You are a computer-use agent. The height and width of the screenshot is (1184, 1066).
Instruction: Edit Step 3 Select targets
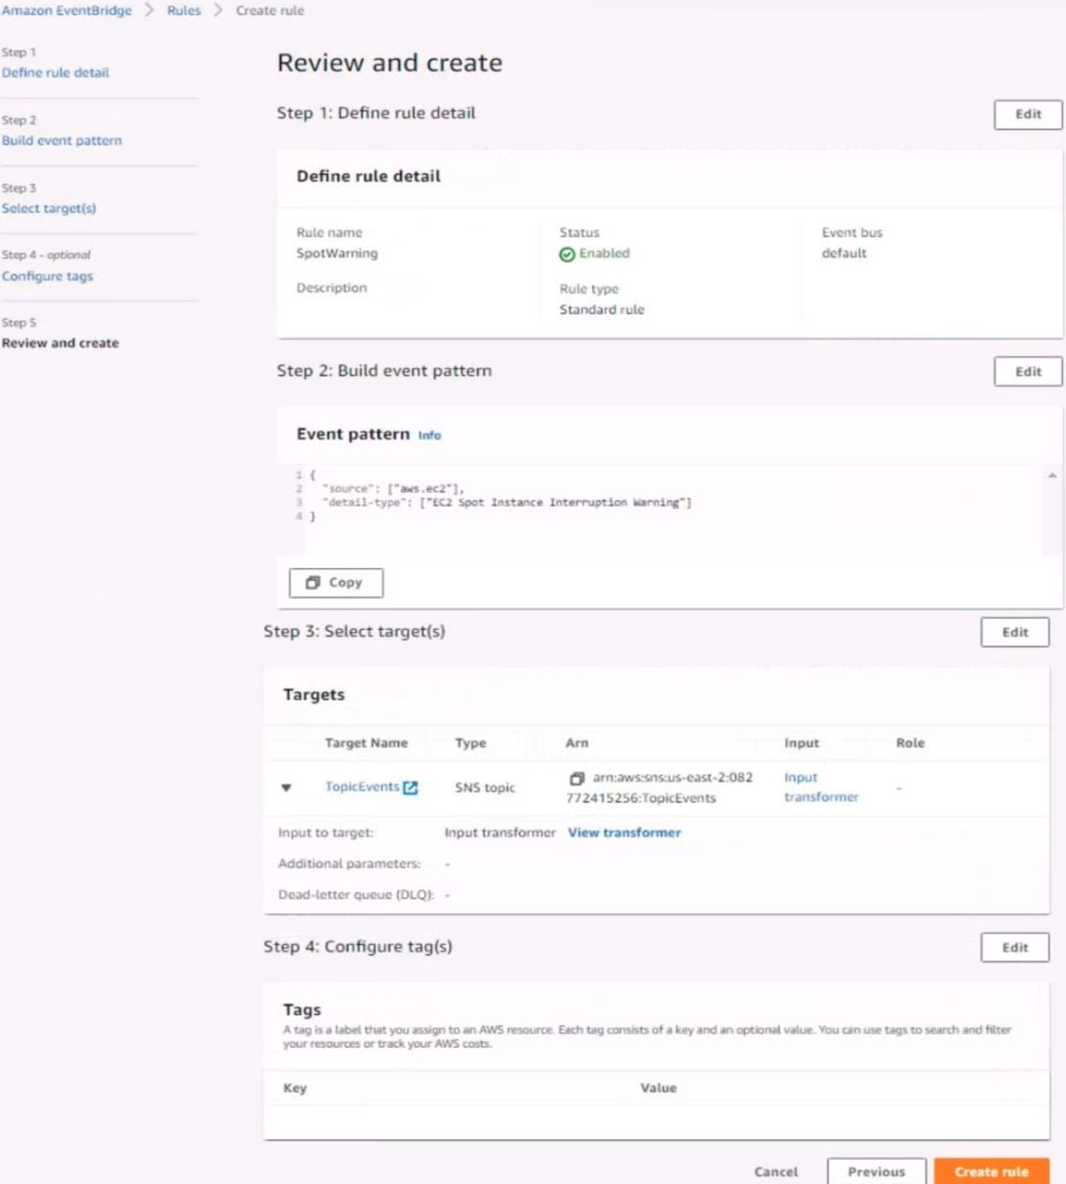pyautogui.click(x=1015, y=632)
